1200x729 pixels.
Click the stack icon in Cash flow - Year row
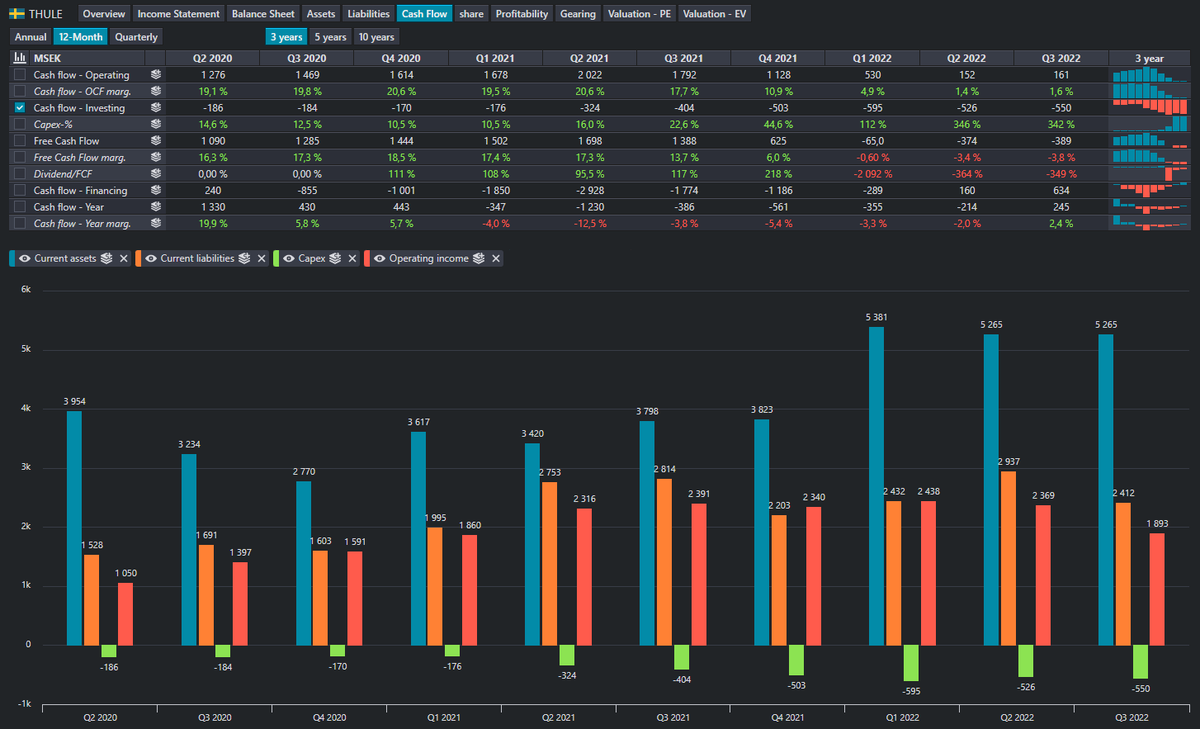156,206
